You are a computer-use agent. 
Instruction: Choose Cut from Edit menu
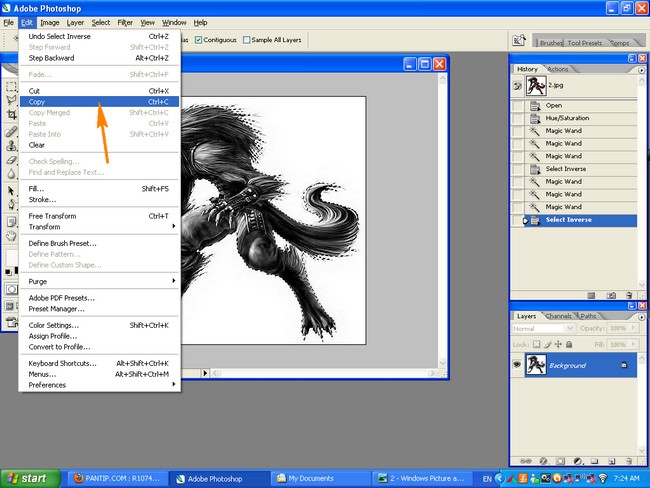tap(99, 91)
